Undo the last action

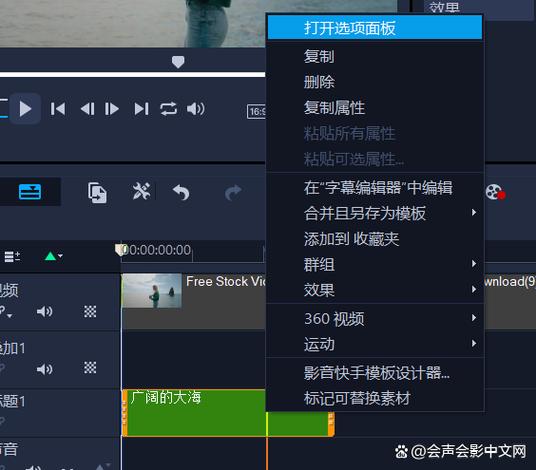pyautogui.click(x=181, y=192)
